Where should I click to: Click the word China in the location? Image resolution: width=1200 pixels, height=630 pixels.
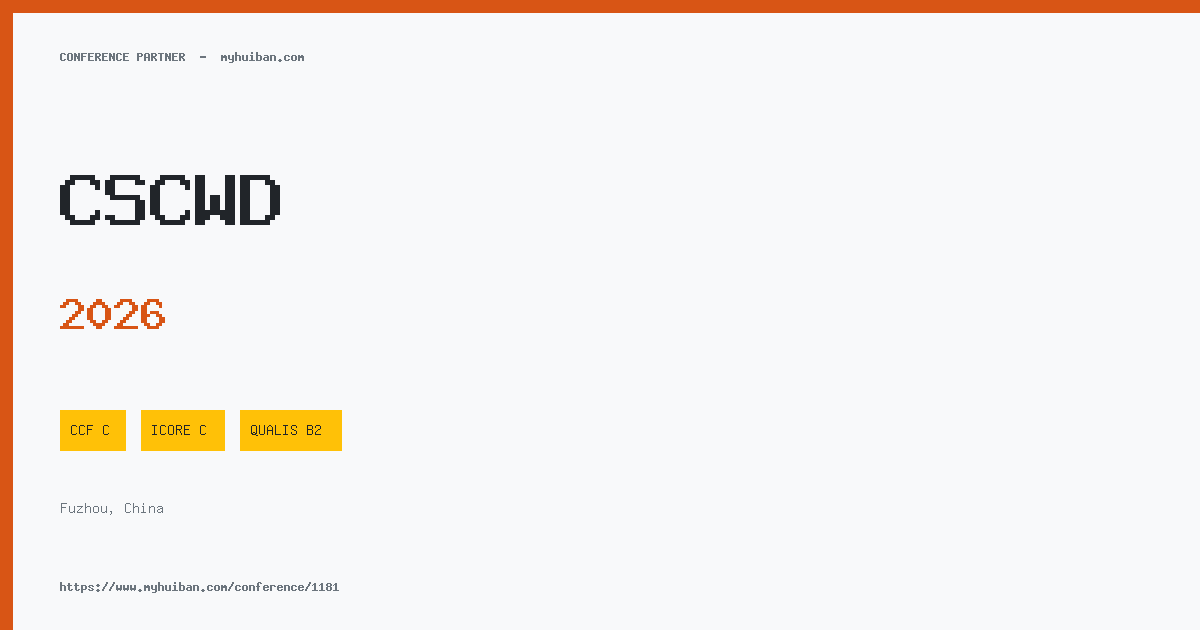(144, 508)
